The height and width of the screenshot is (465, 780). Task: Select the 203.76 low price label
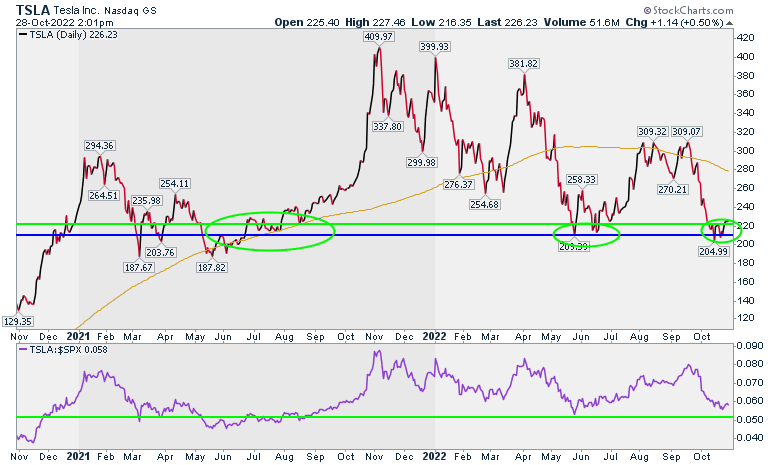click(x=160, y=253)
